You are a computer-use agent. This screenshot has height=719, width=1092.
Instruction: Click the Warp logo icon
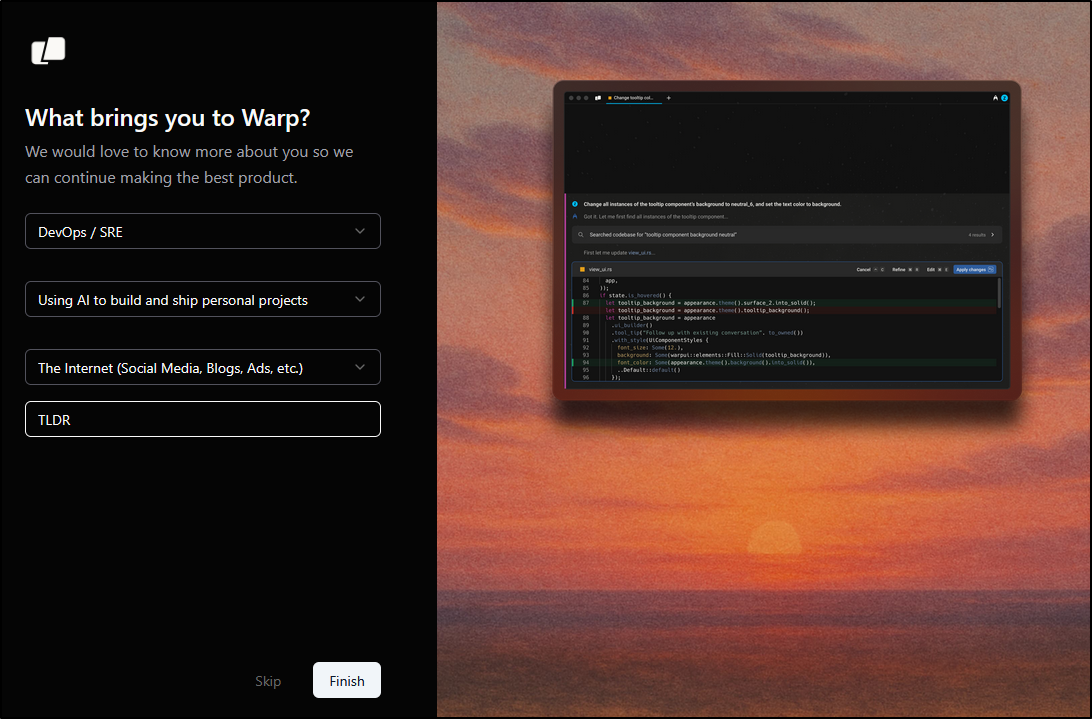click(48, 51)
